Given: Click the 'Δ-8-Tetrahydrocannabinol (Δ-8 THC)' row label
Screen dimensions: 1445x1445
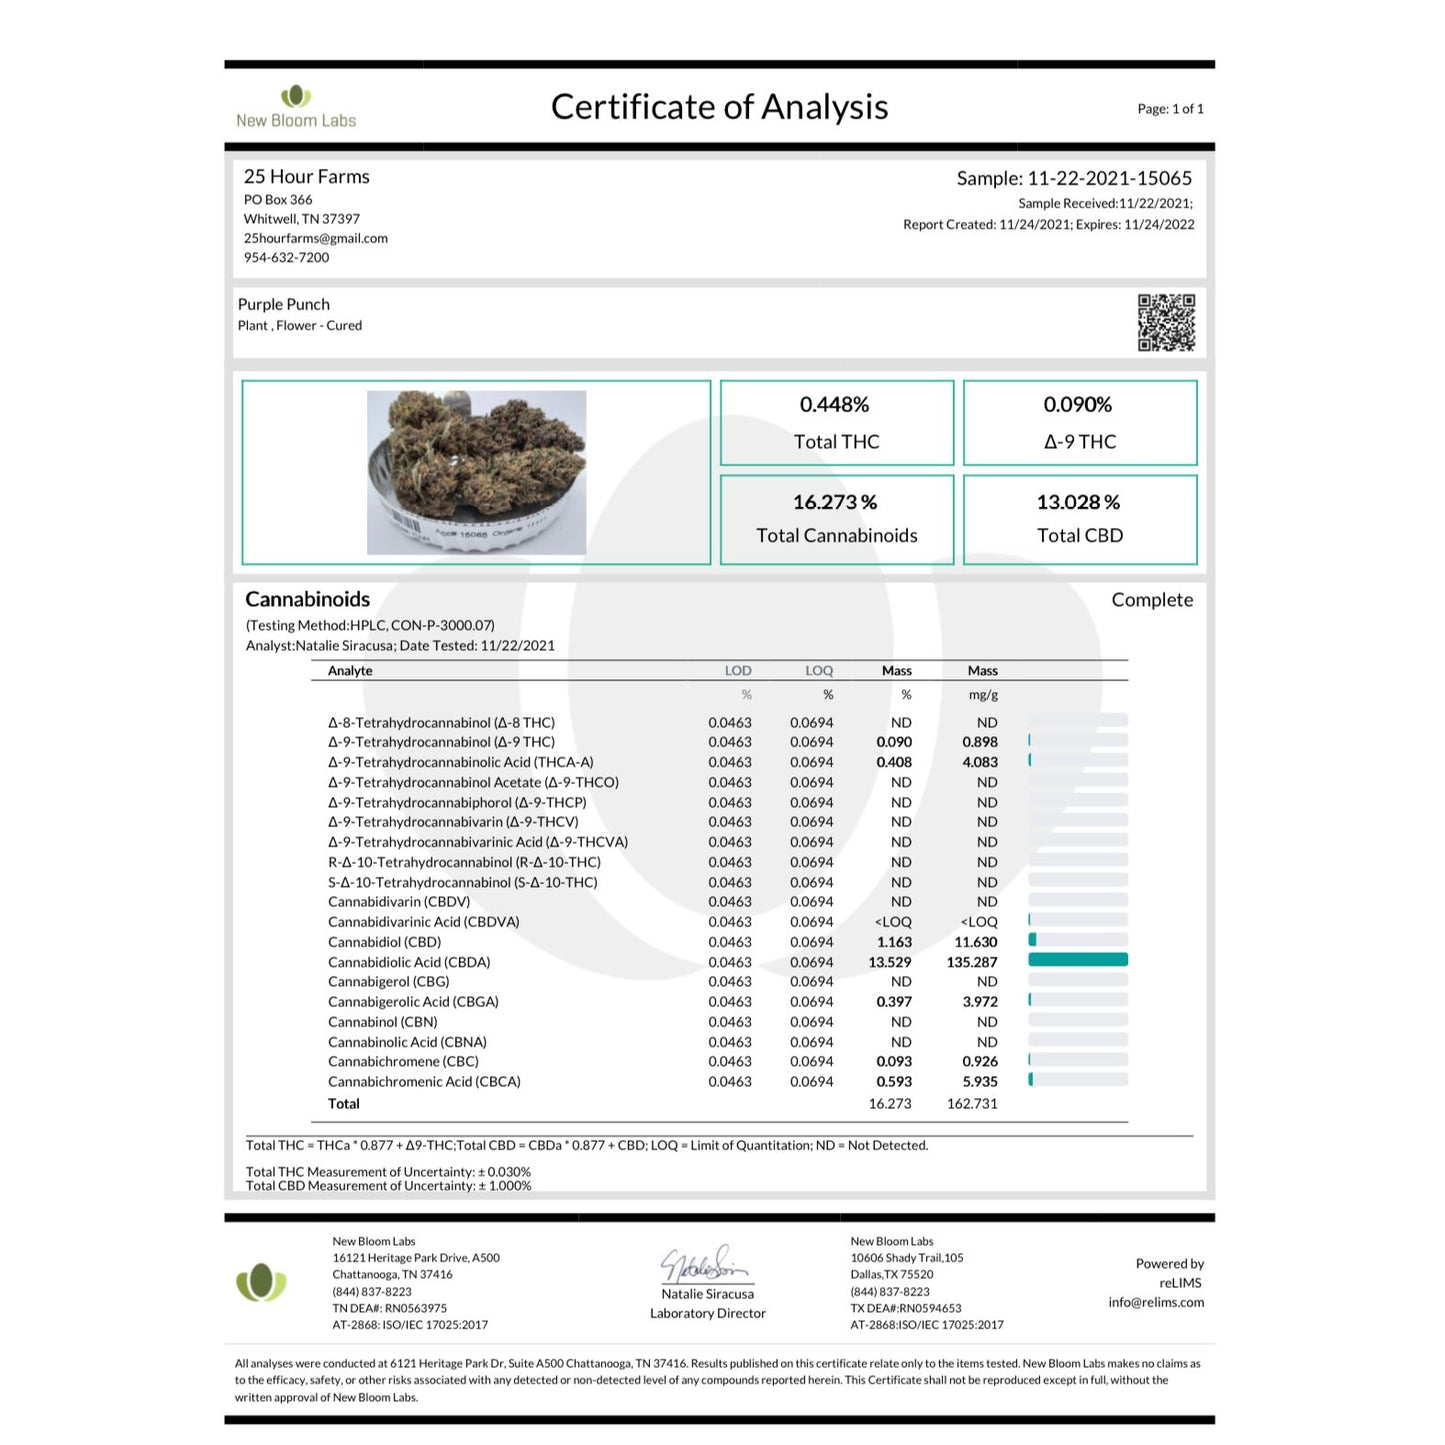Looking at the screenshot, I should pos(441,722).
